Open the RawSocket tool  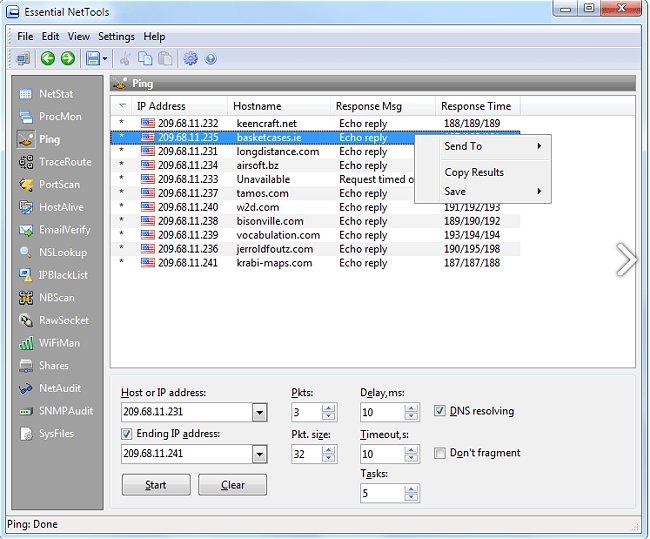click(54, 320)
